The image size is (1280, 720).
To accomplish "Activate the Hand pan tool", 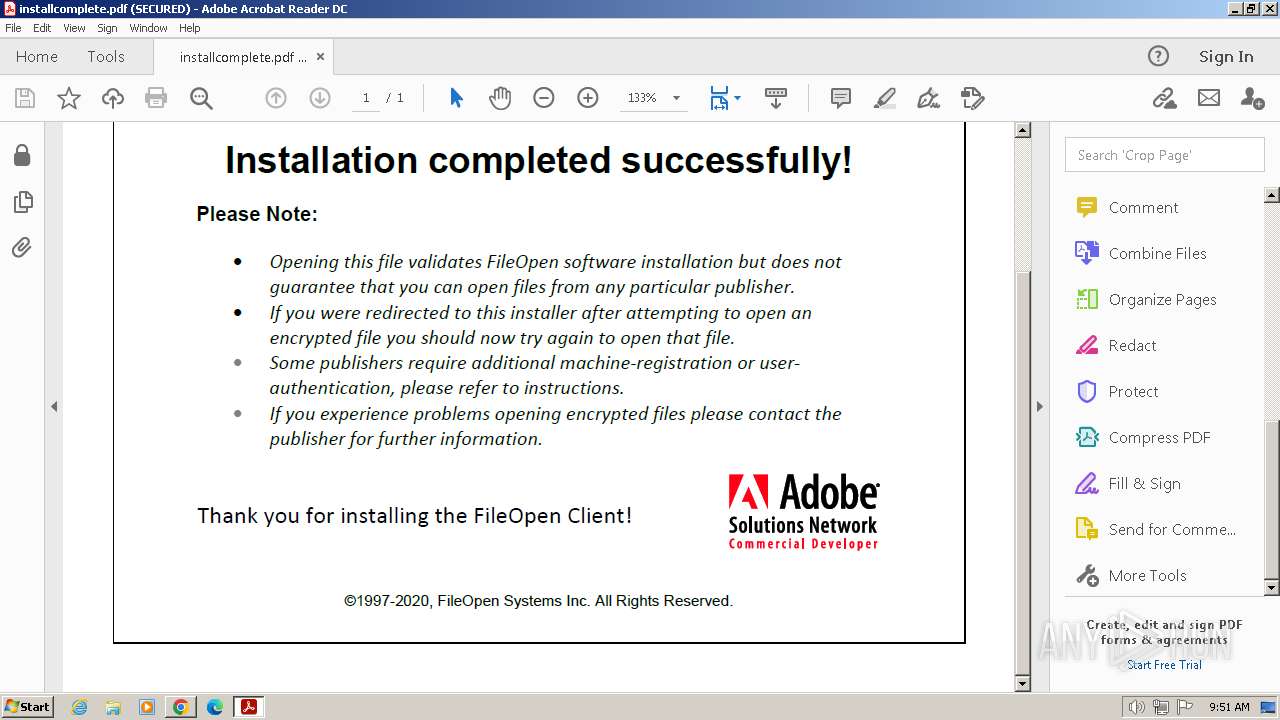I will click(x=500, y=98).
